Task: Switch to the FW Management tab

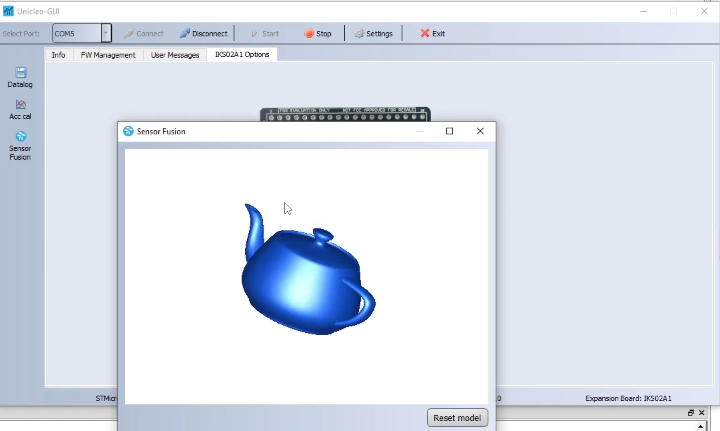Action: click(x=108, y=55)
